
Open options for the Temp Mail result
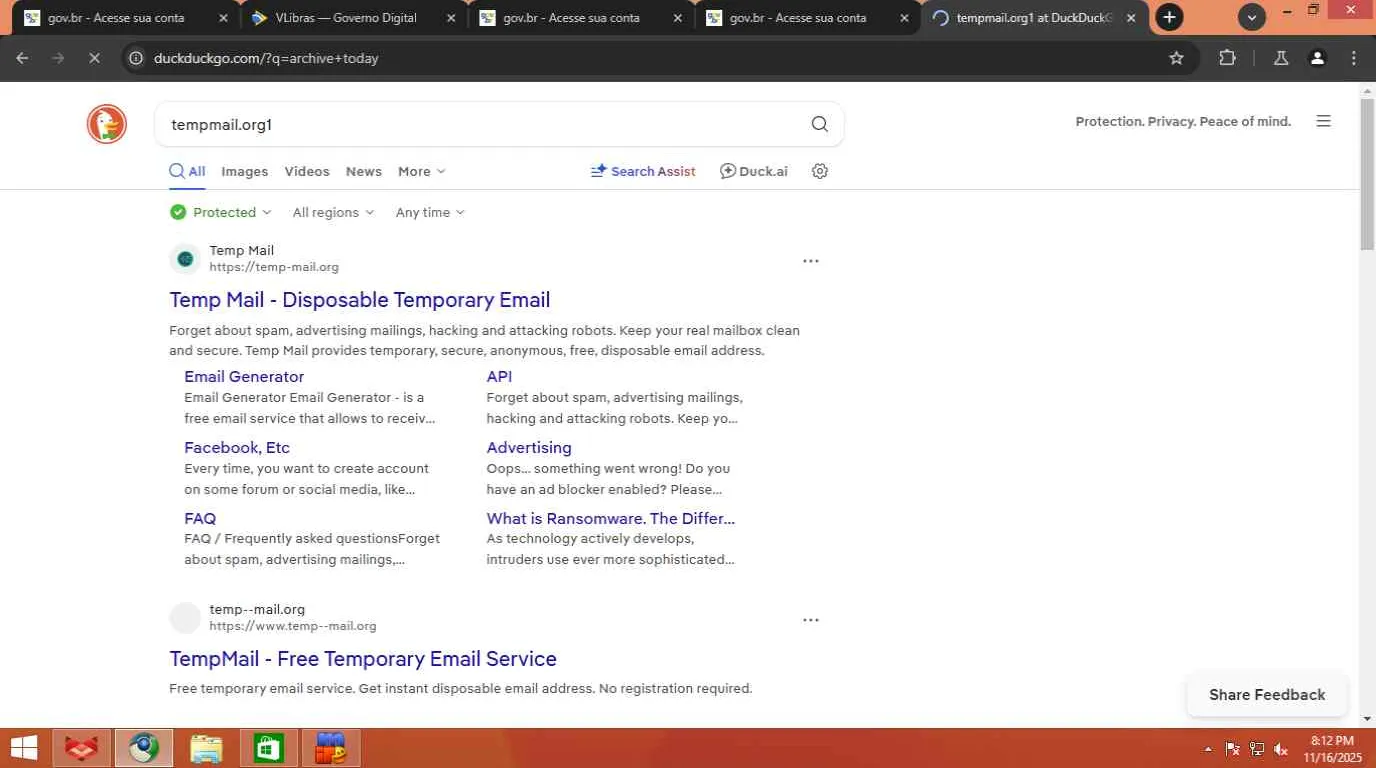pyautogui.click(x=811, y=261)
